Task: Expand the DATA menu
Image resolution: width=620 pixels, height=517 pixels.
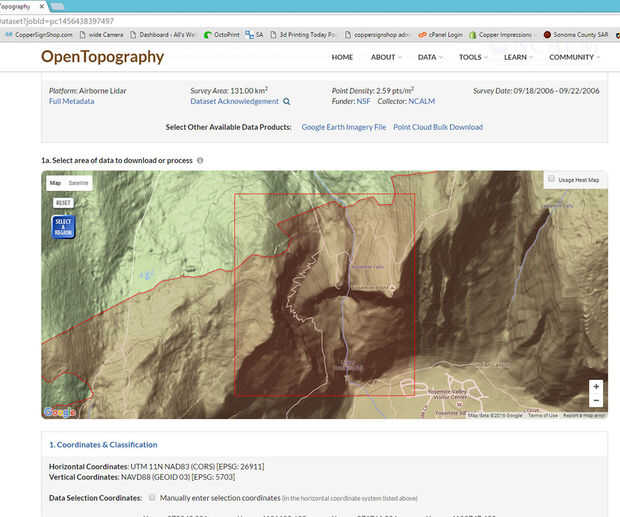Action: coord(429,57)
